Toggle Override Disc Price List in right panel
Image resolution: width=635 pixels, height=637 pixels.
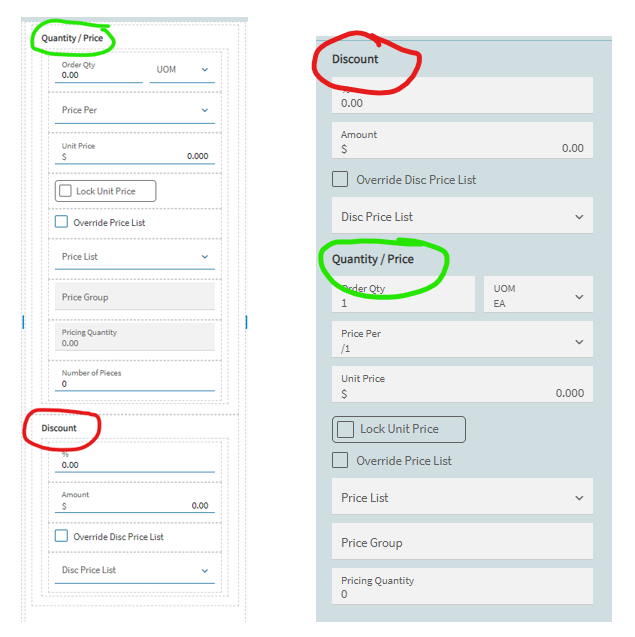pos(340,179)
